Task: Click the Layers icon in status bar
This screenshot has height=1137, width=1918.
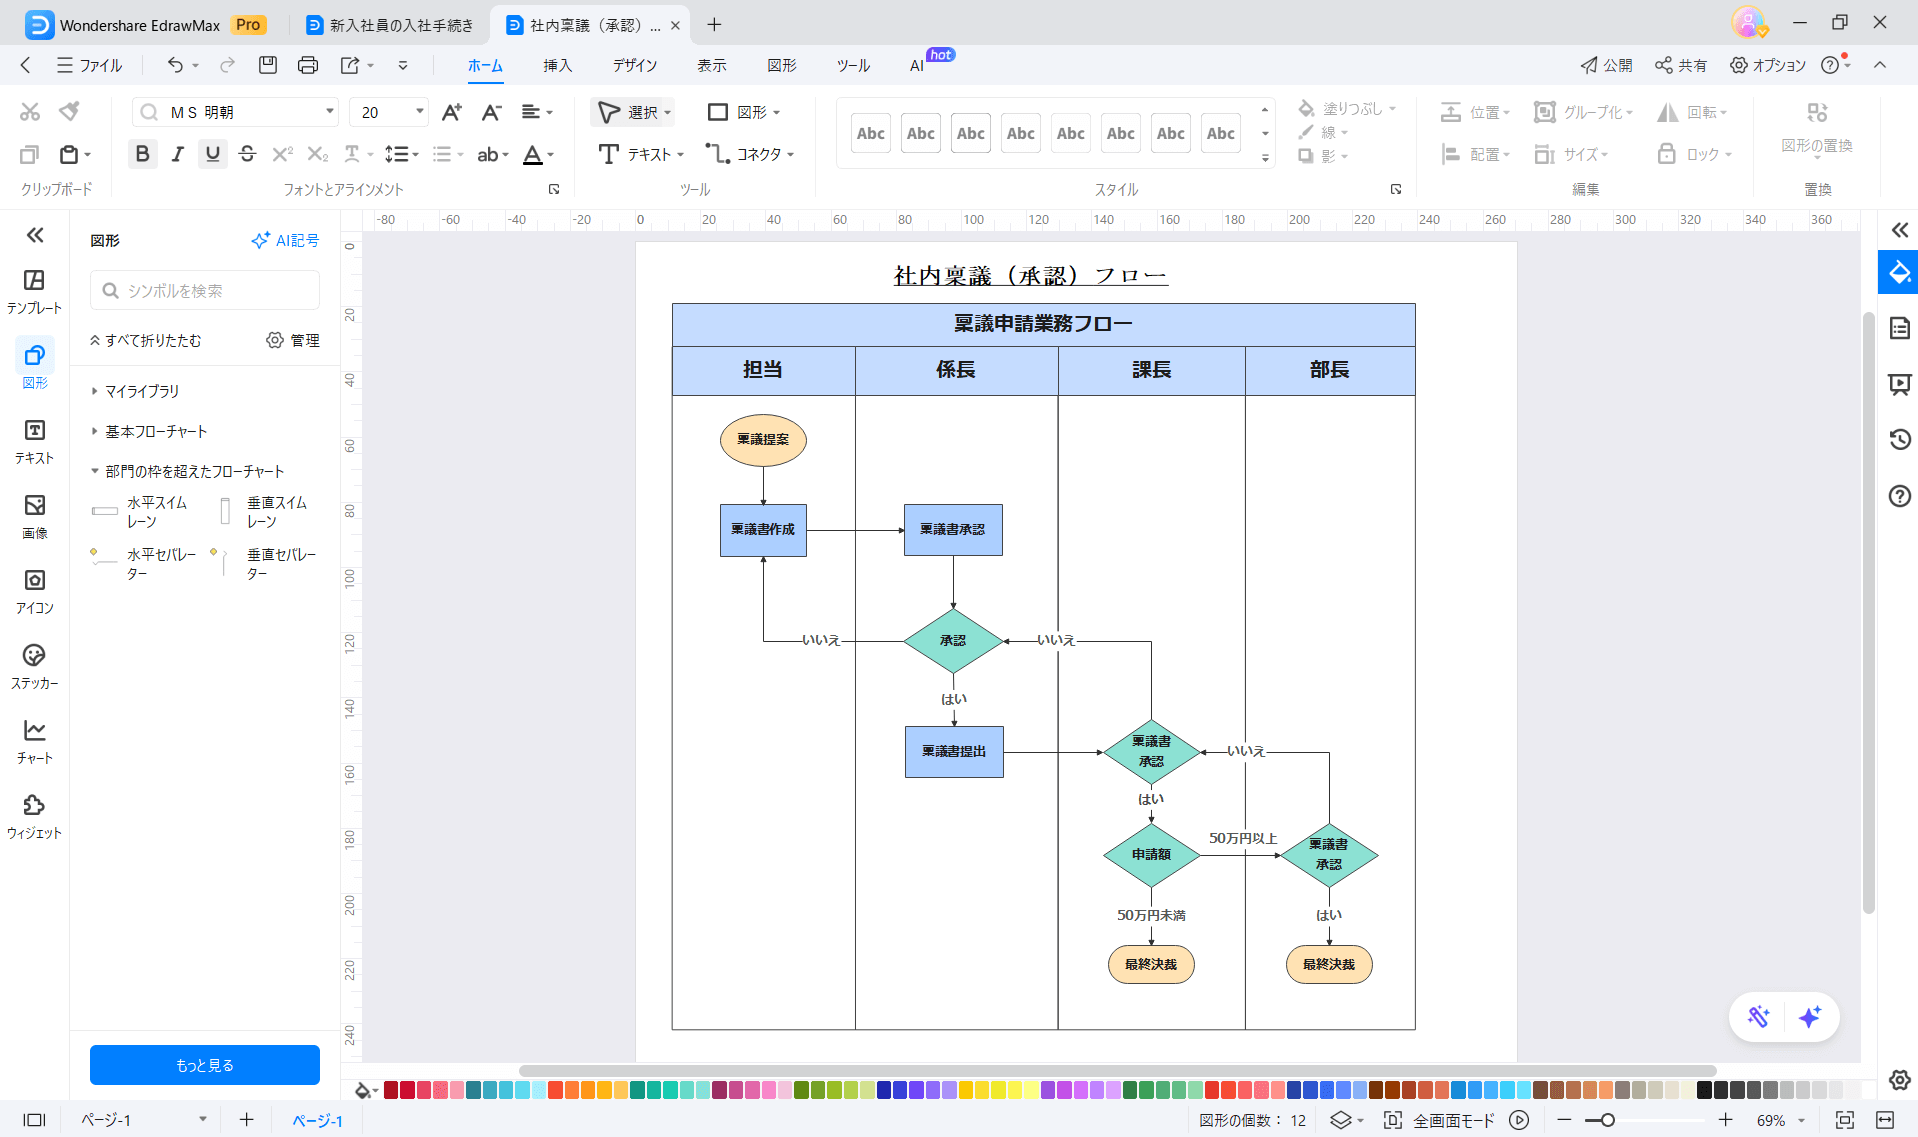Action: (1341, 1120)
